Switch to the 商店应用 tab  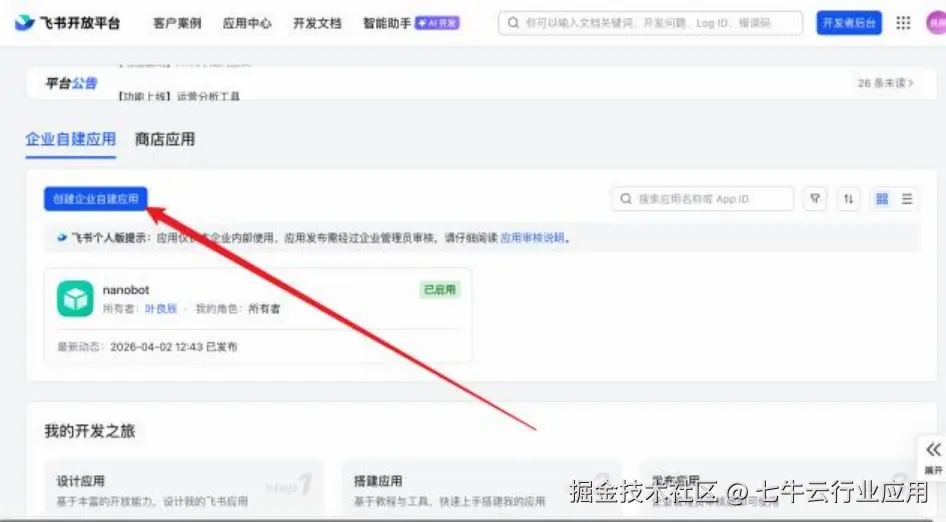click(x=165, y=139)
